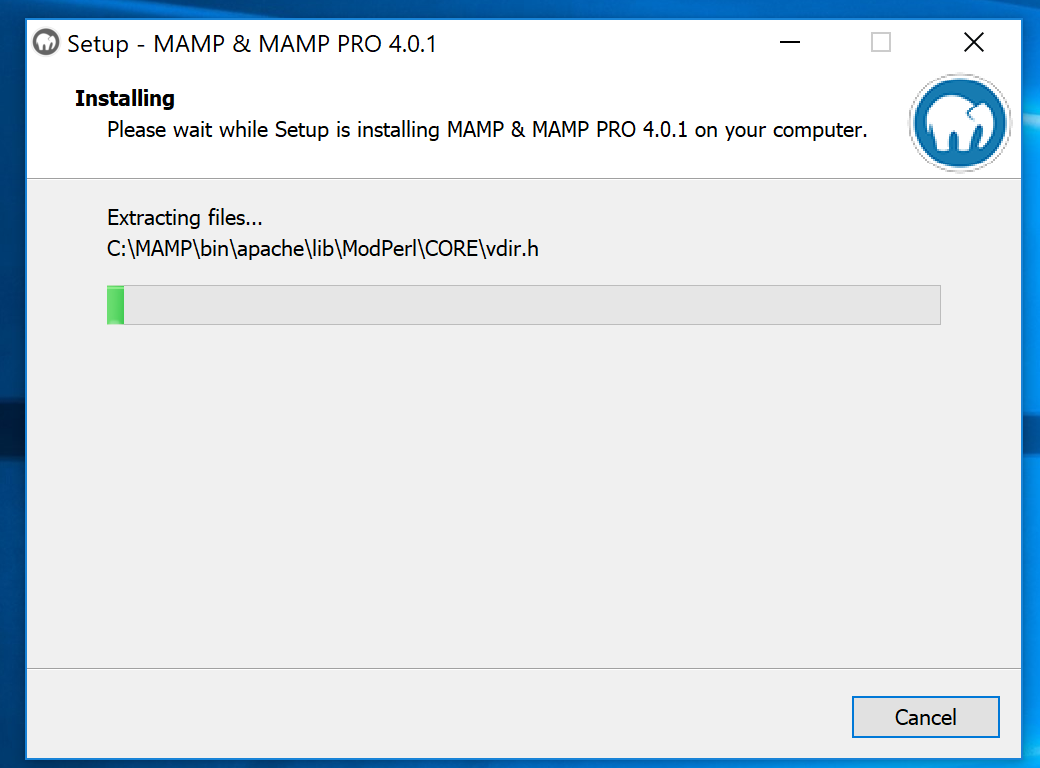Click the green filled part of progress bar

[x=115, y=305]
